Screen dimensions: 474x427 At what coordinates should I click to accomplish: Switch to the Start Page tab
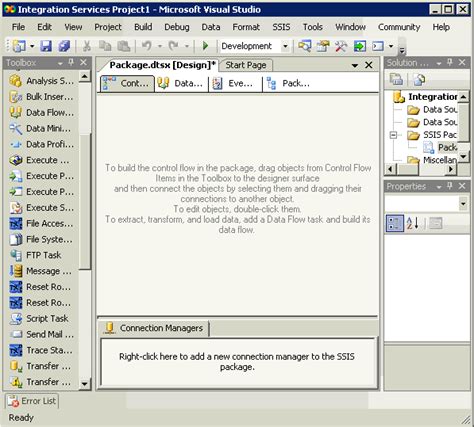point(246,65)
